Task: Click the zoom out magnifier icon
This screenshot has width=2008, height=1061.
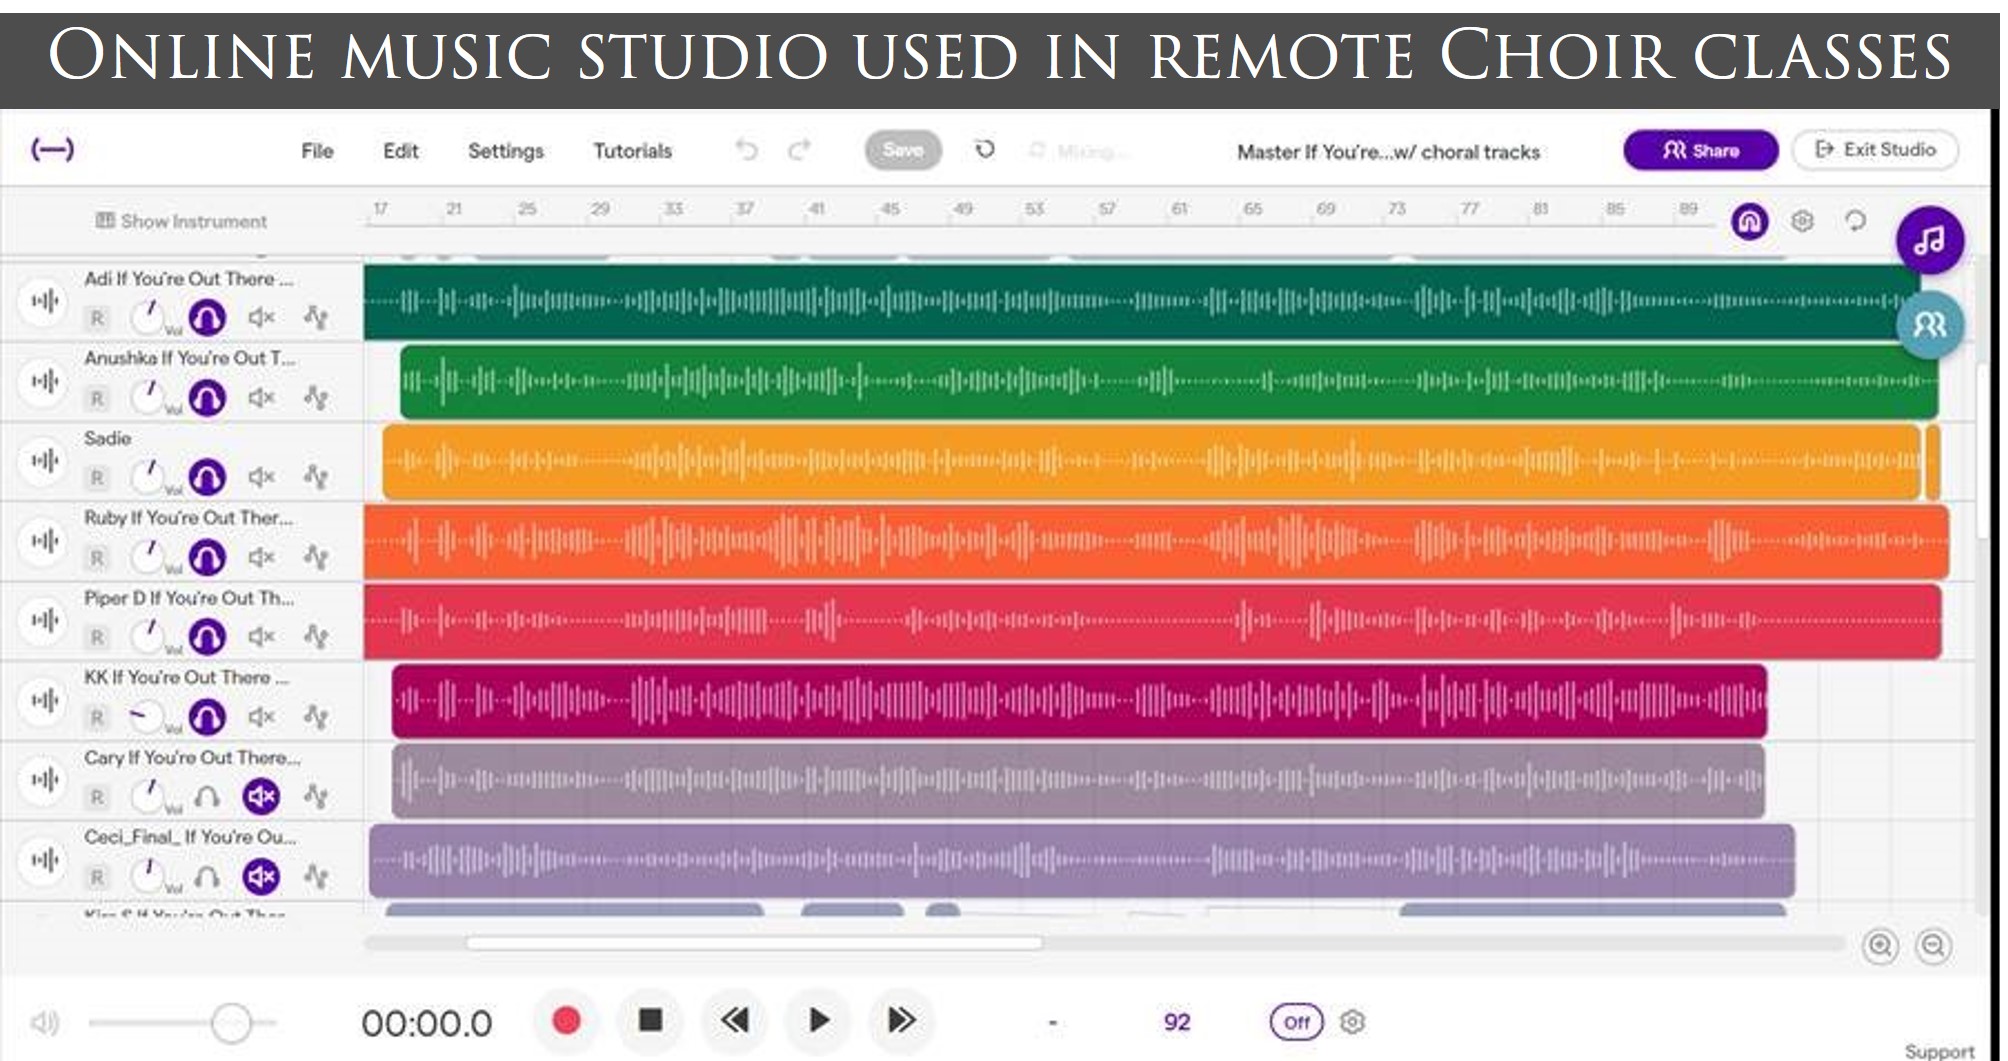Action: (x=1933, y=946)
